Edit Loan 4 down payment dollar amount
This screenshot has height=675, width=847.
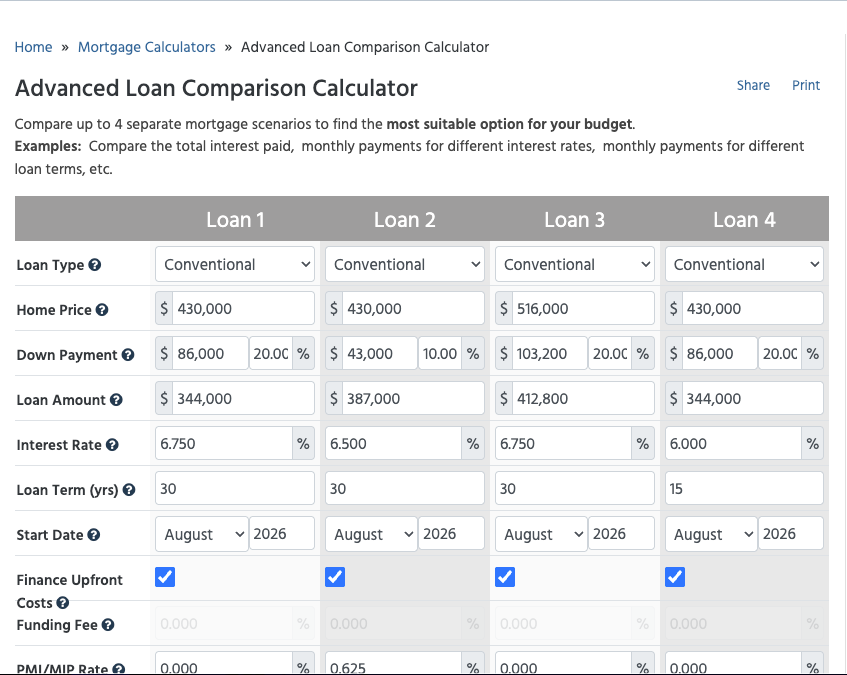click(x=720, y=354)
